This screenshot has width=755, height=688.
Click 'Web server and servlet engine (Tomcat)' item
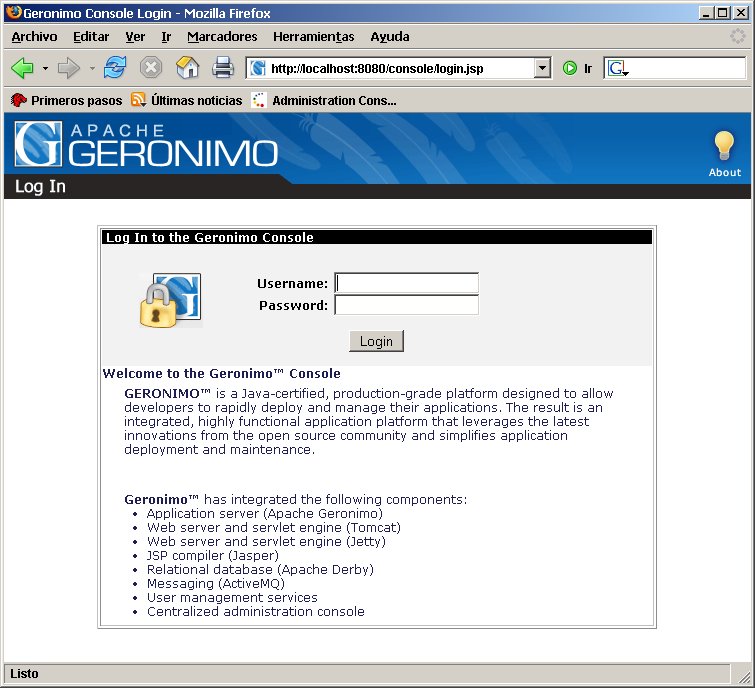click(273, 528)
